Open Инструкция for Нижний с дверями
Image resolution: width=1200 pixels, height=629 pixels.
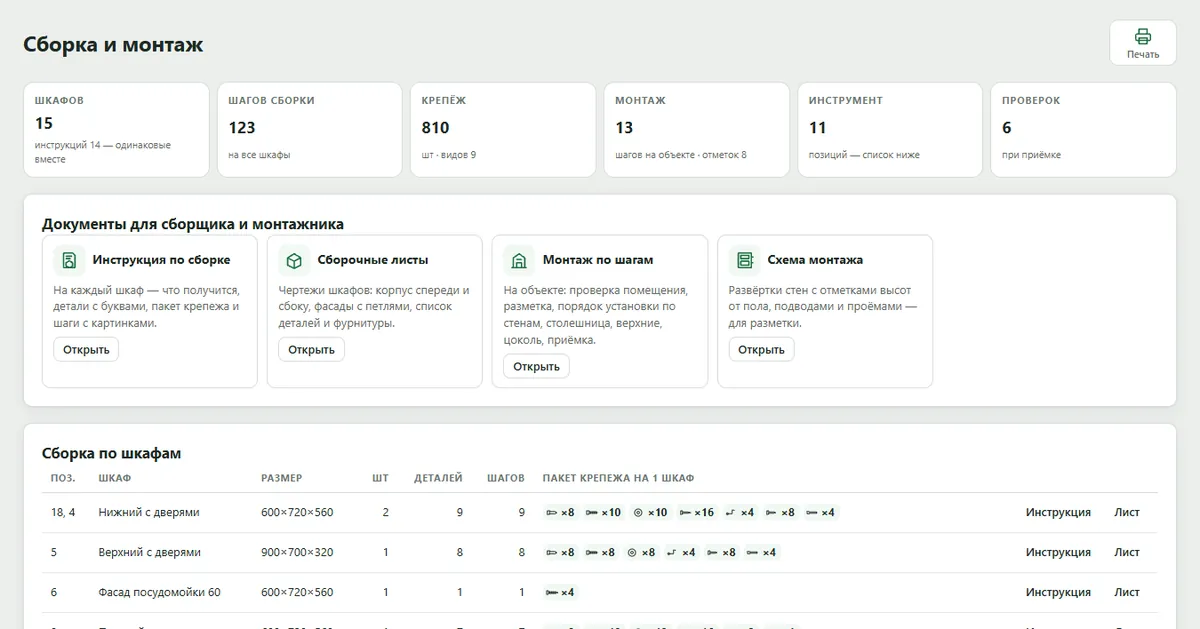(1058, 512)
